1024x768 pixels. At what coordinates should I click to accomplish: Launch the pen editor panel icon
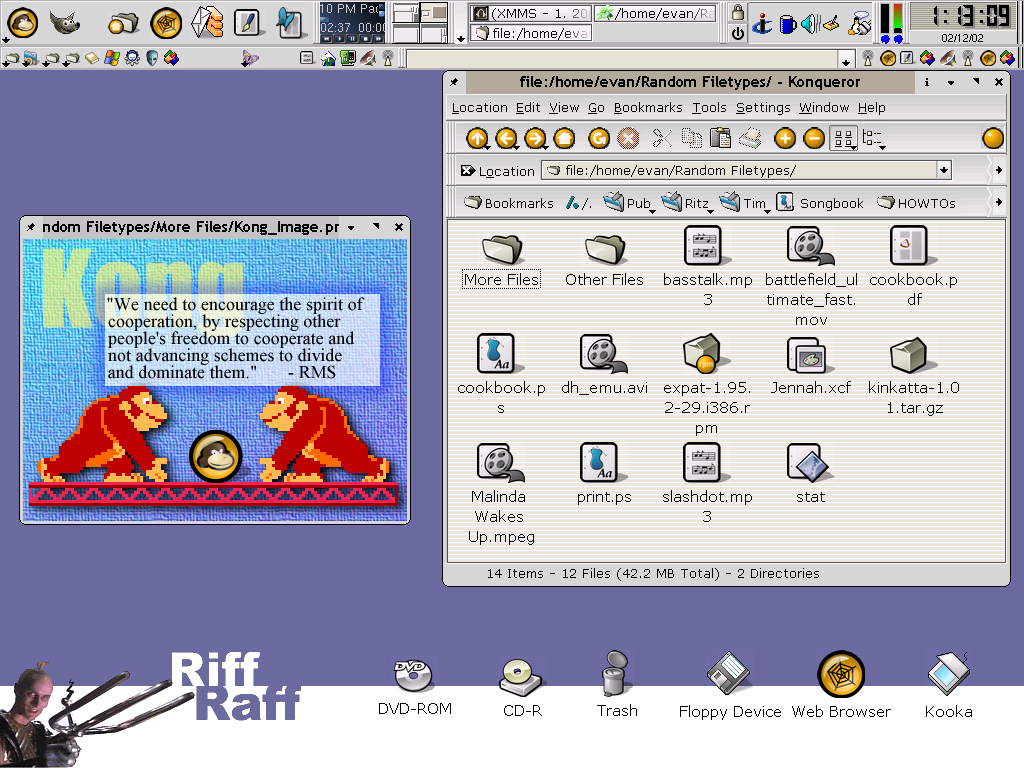click(x=248, y=22)
